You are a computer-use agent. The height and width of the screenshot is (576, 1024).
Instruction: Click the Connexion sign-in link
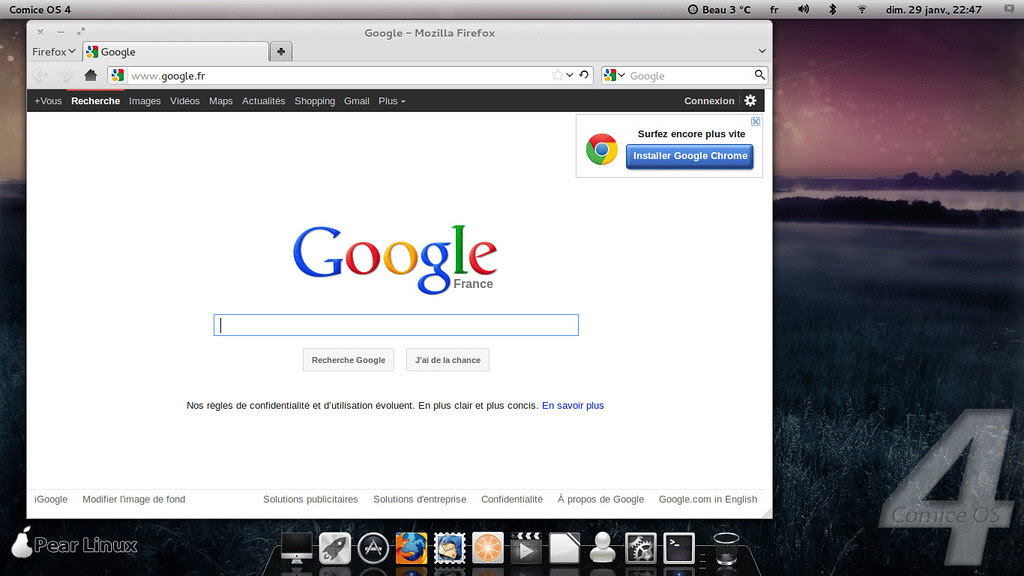point(709,101)
